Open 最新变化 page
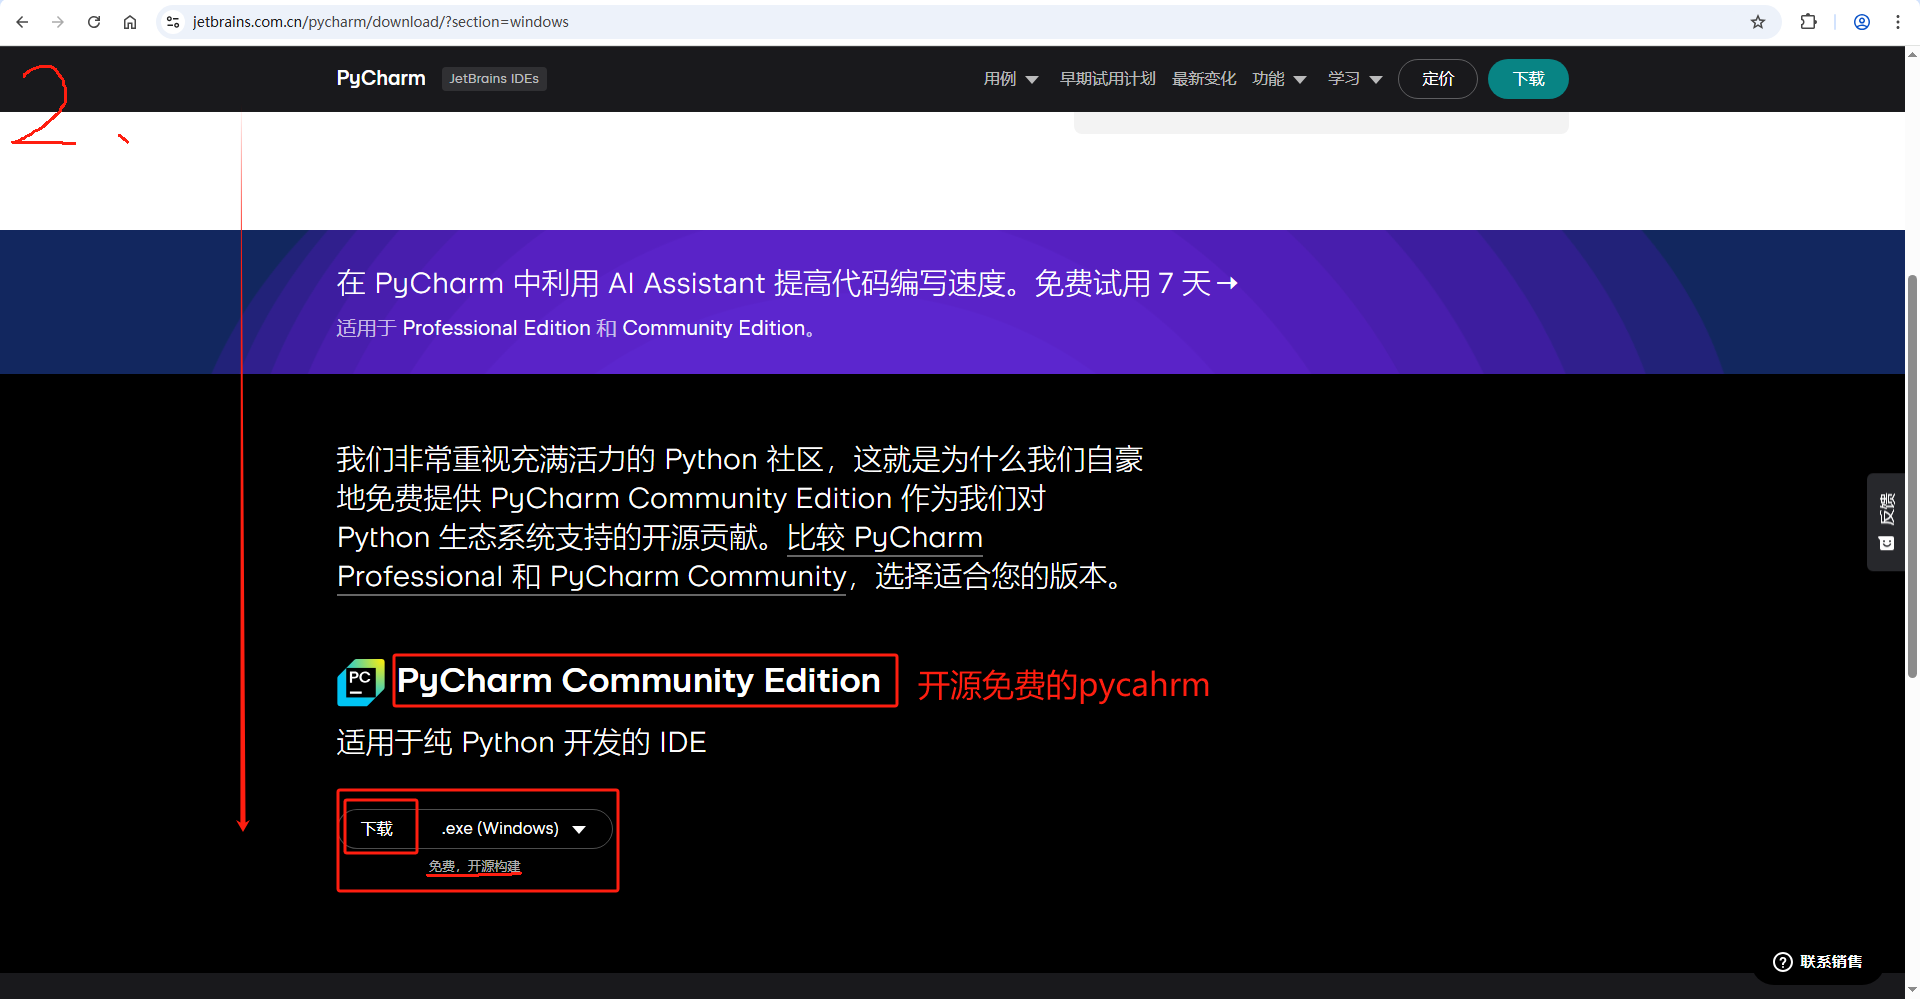 click(1204, 79)
